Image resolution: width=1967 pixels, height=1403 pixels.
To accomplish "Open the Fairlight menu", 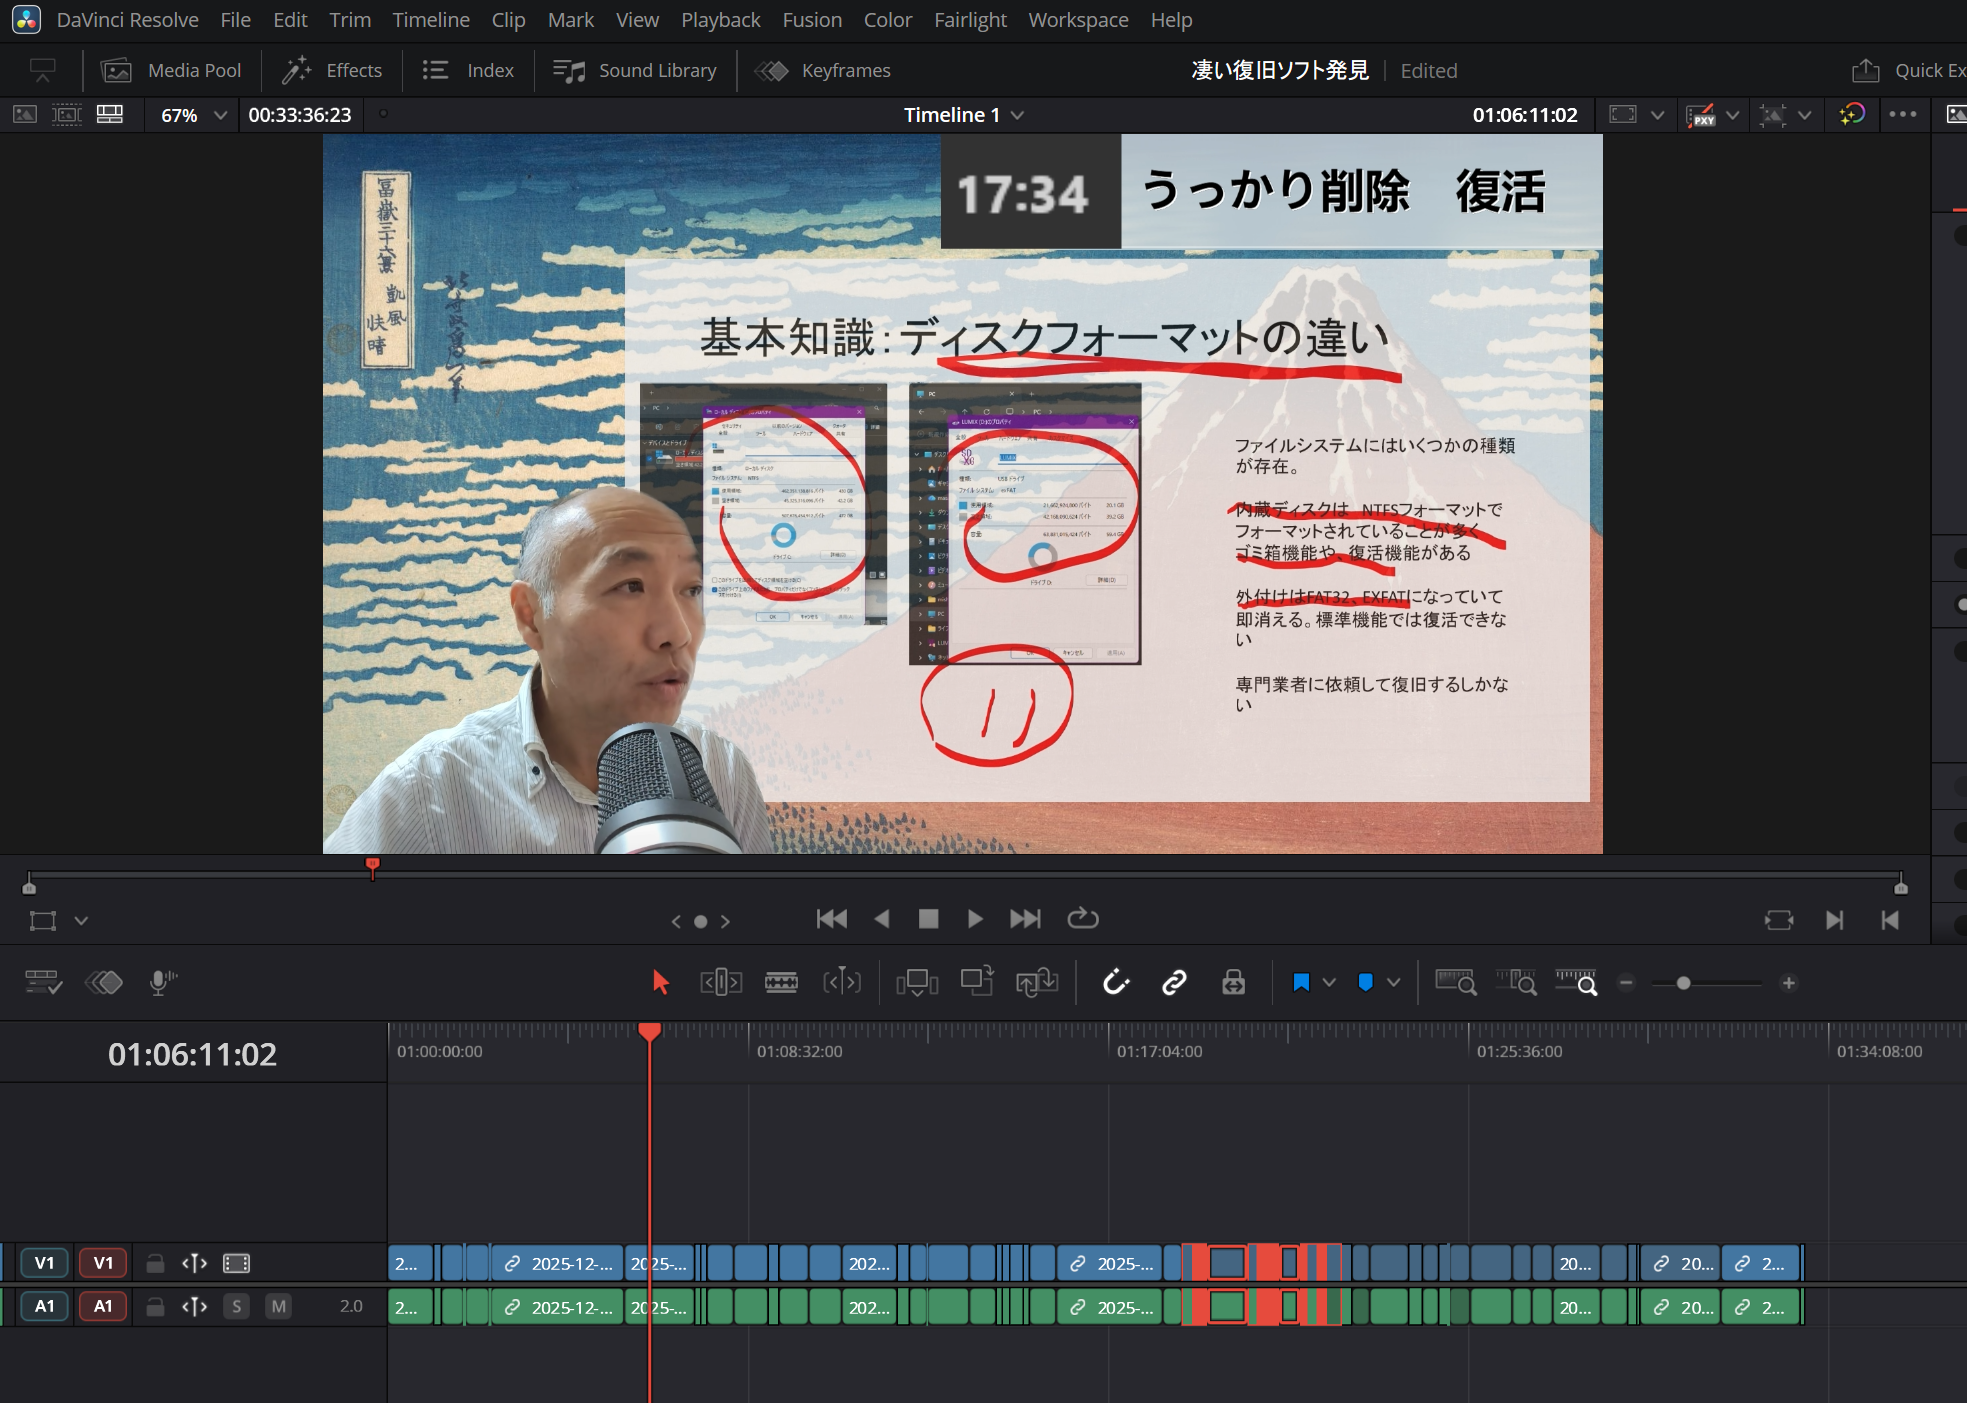I will 969,20.
